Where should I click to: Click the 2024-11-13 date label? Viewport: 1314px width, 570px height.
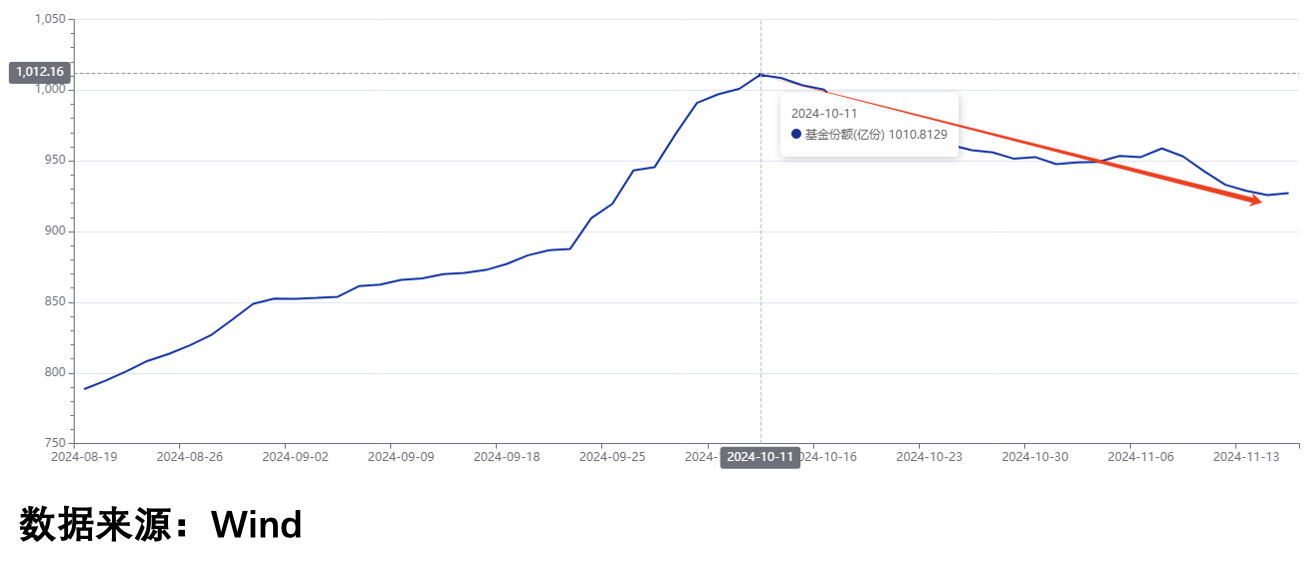(1246, 456)
